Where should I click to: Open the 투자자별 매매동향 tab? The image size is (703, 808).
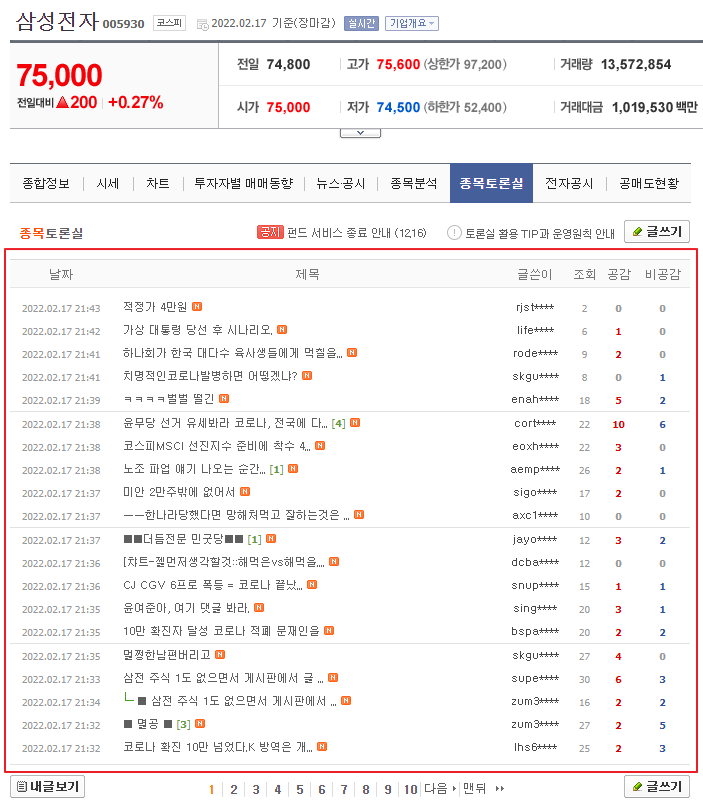tap(243, 183)
